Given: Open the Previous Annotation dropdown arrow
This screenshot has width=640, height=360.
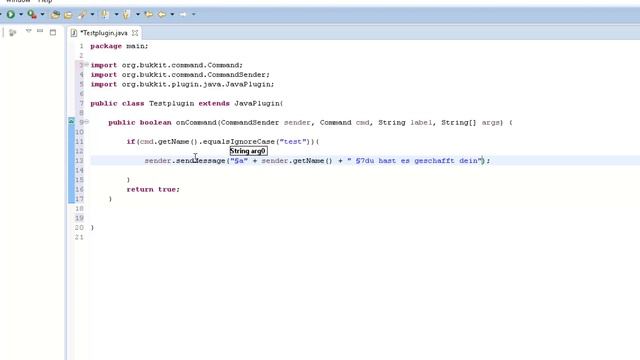Looking at the screenshot, I should tap(138, 14).
